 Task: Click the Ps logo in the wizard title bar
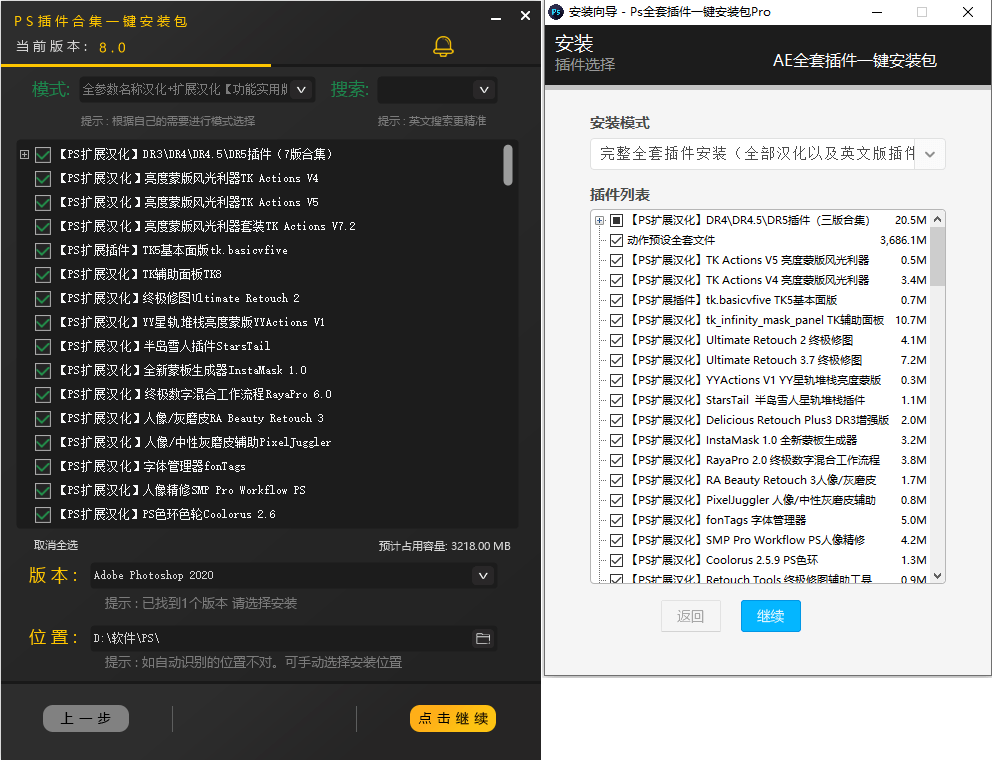557,11
